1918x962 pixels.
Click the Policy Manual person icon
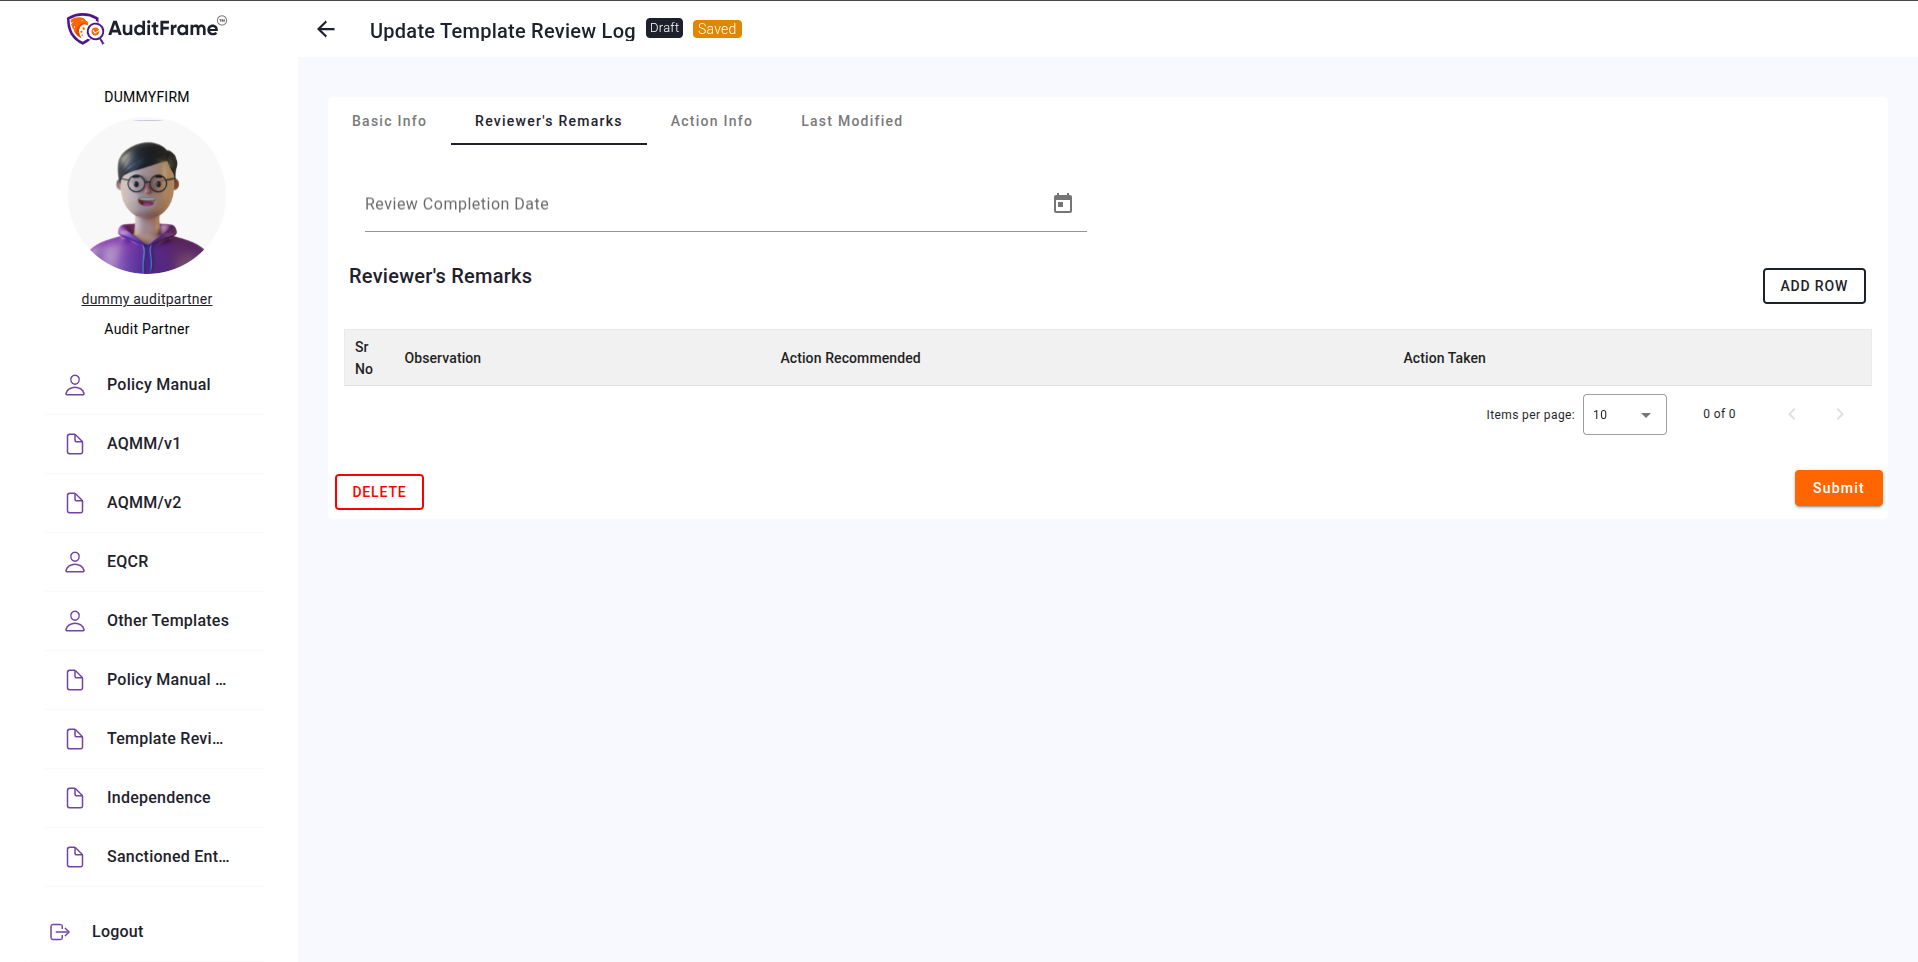[x=75, y=385]
